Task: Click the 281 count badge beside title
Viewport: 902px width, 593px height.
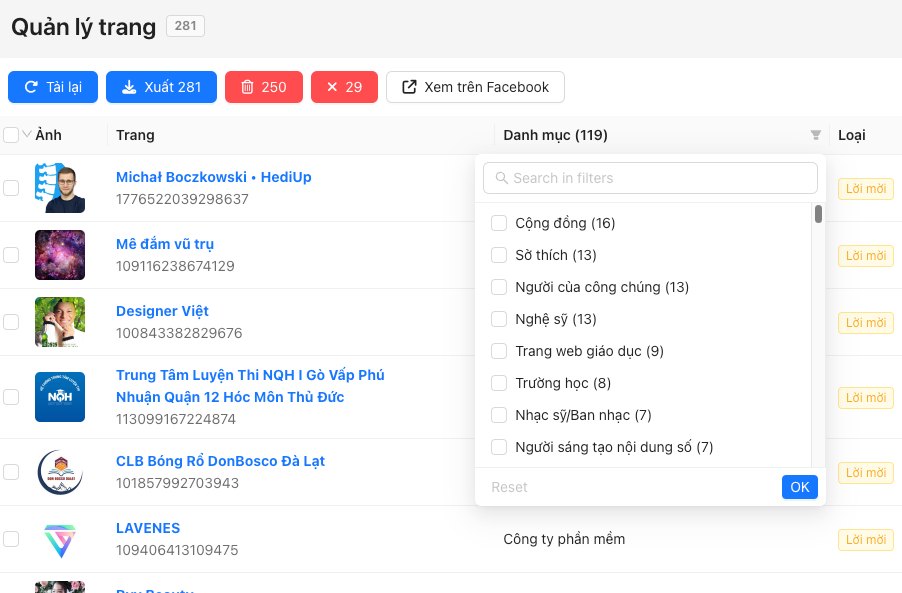Action: point(185,26)
